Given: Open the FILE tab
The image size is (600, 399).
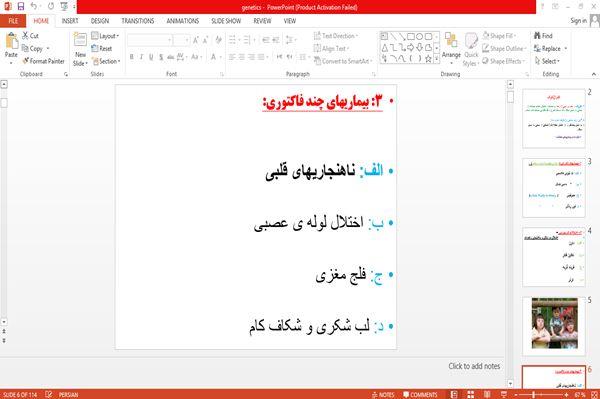Looking at the screenshot, I should (13, 21).
